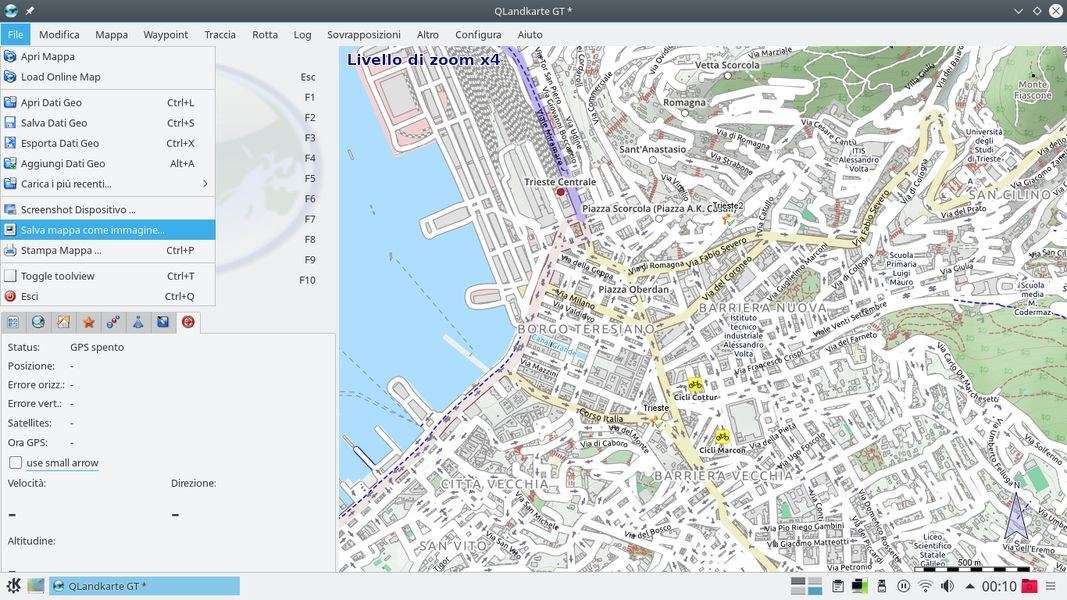
Task: Open the tracks tab with linked dots icon
Action: click(x=113, y=322)
